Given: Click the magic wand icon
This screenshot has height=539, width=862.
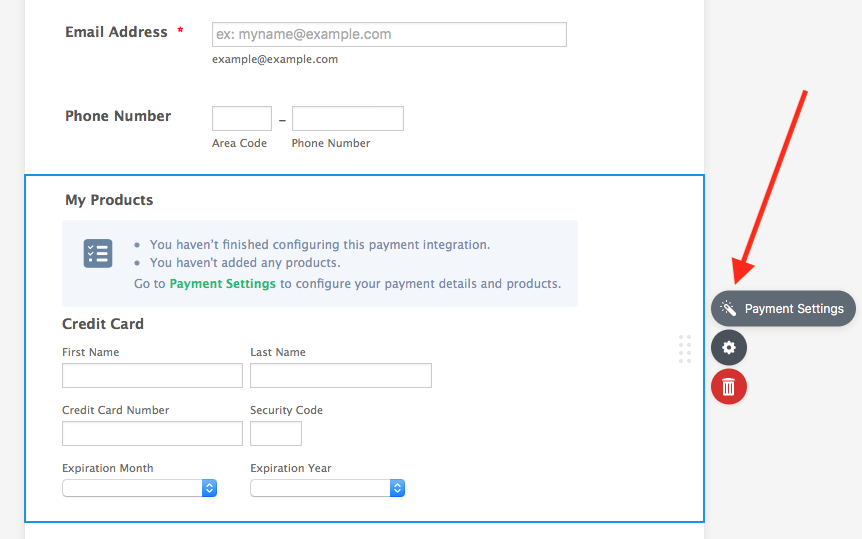Looking at the screenshot, I should pos(728,309).
